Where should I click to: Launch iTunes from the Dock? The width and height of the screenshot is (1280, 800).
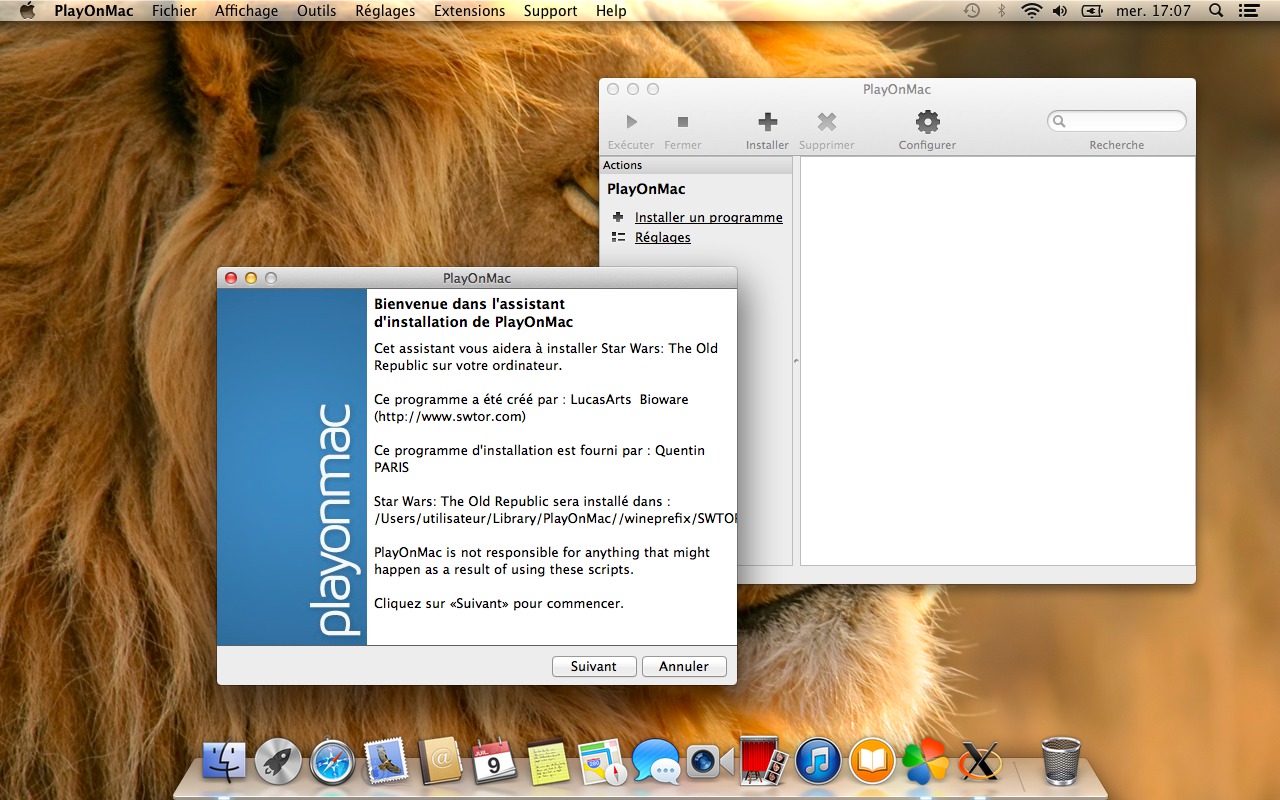click(x=818, y=762)
